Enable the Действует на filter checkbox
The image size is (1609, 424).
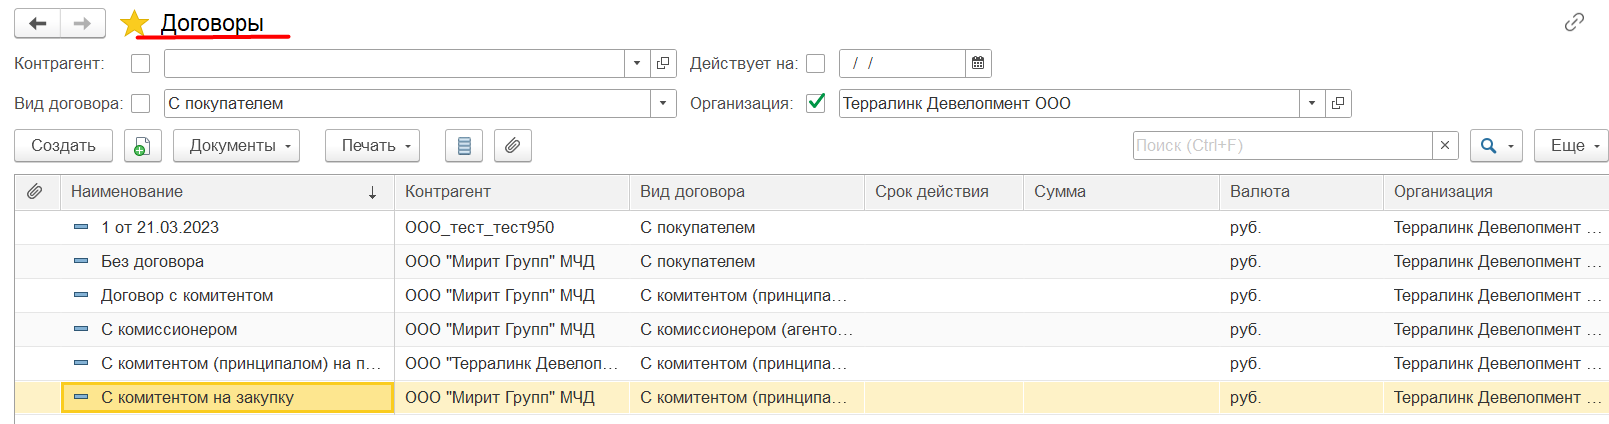816,63
